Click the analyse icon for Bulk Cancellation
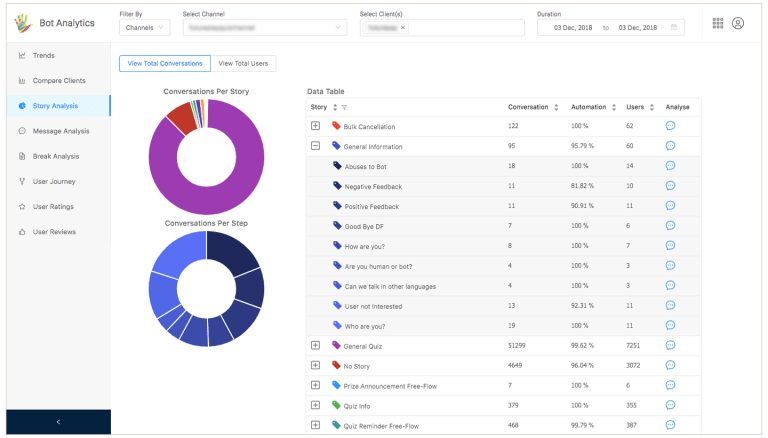The width and height of the screenshot is (768, 438). [x=670, y=126]
